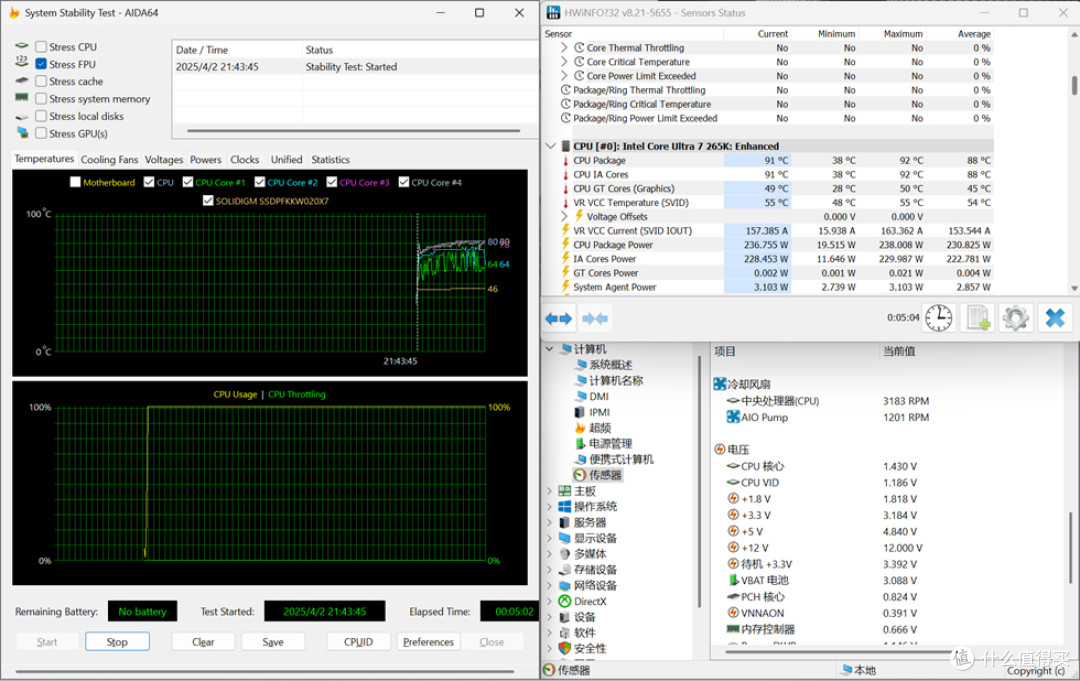This screenshot has height=681, width=1080.
Task: Open HWiNFO sensor settings gear
Action: pos(1015,318)
